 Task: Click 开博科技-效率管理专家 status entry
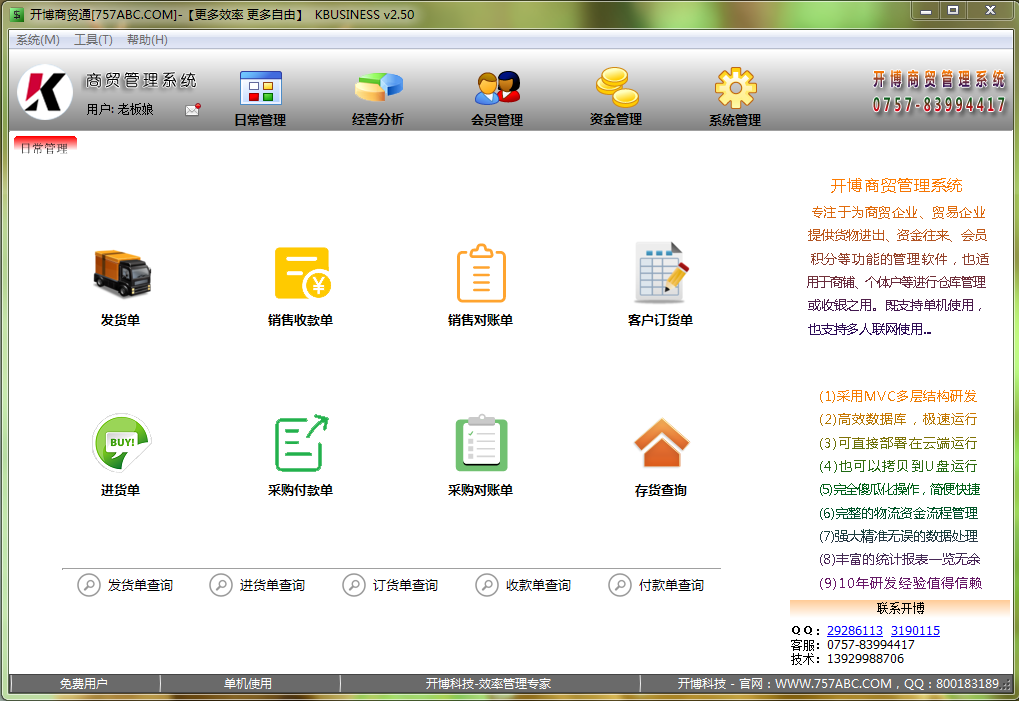tap(489, 683)
